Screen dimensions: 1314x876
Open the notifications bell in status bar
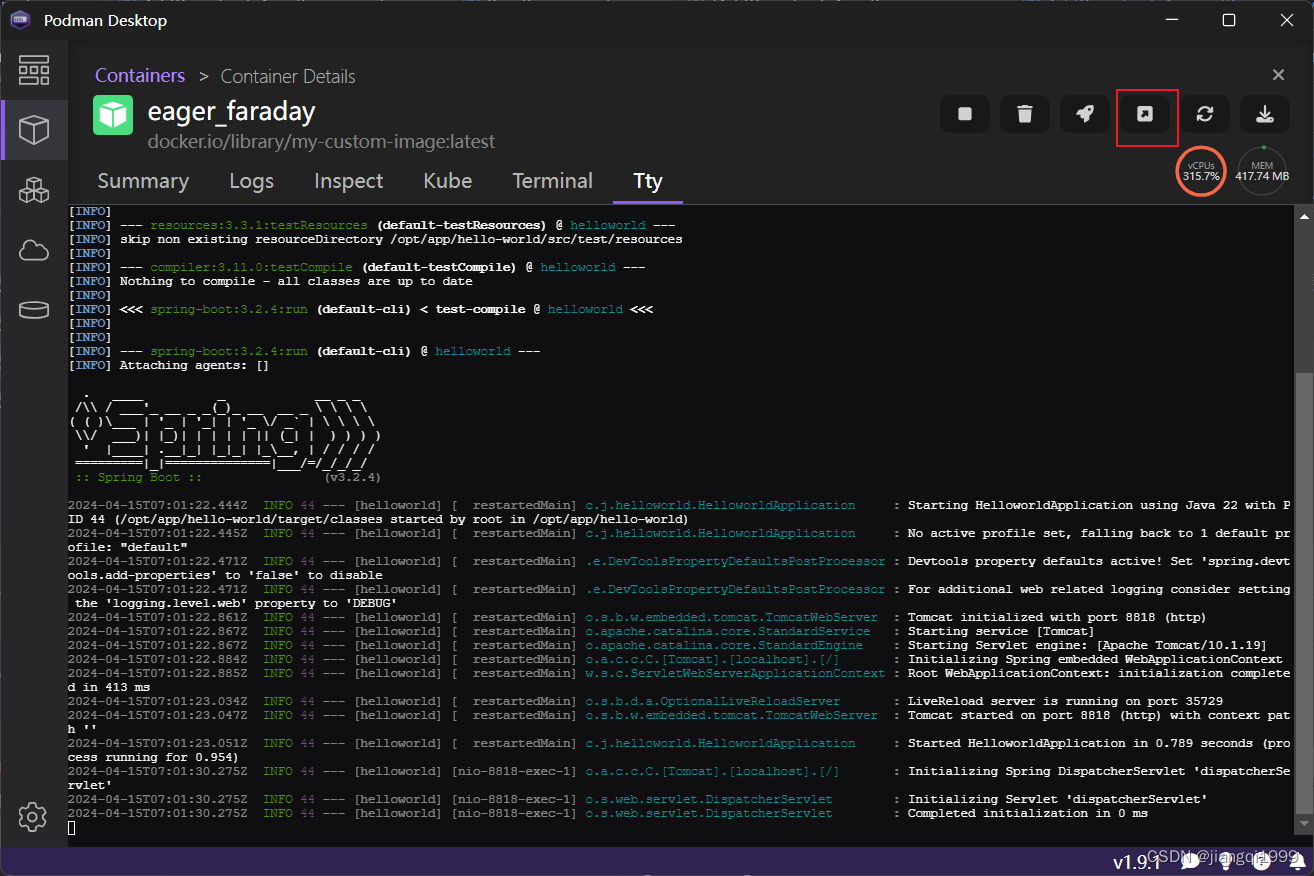click(x=1299, y=861)
